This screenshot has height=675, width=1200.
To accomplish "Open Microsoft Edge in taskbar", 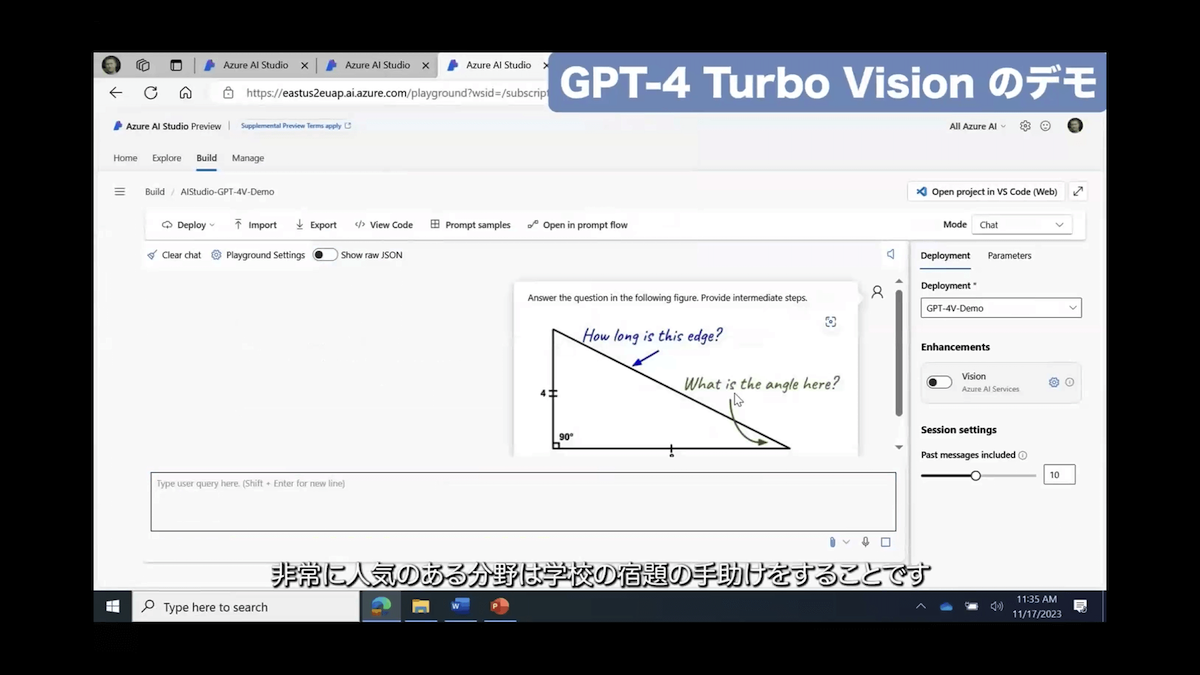I will click(381, 606).
